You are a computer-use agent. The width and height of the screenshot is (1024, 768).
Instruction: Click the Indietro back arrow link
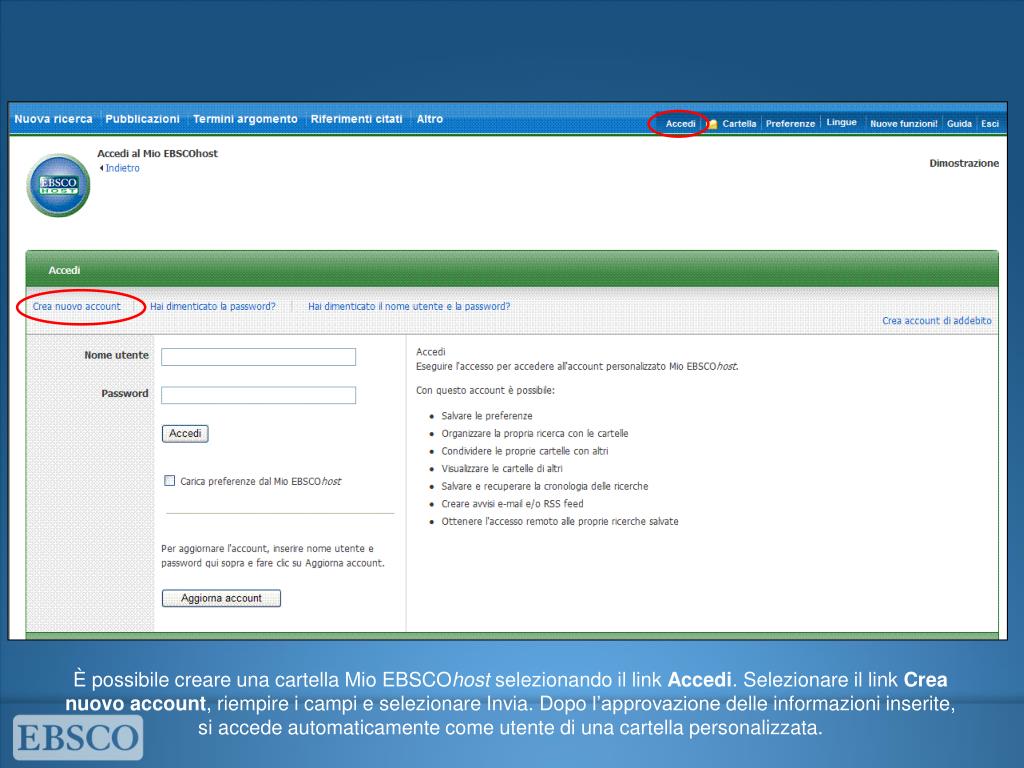click(120, 168)
